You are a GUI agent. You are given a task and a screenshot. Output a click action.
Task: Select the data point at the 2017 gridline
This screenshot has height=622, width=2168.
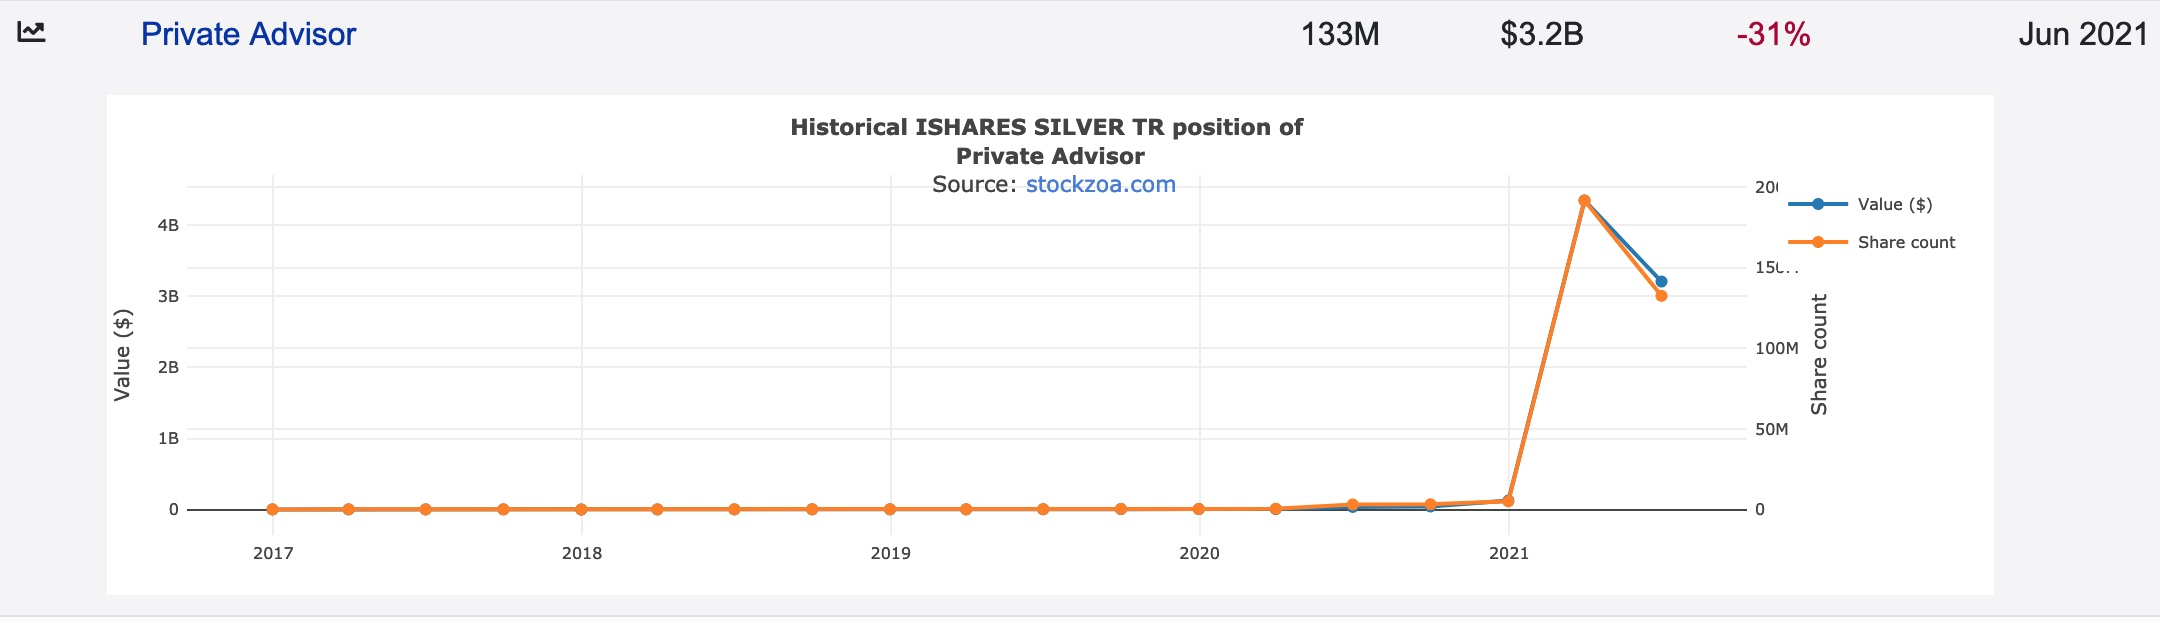pos(272,509)
